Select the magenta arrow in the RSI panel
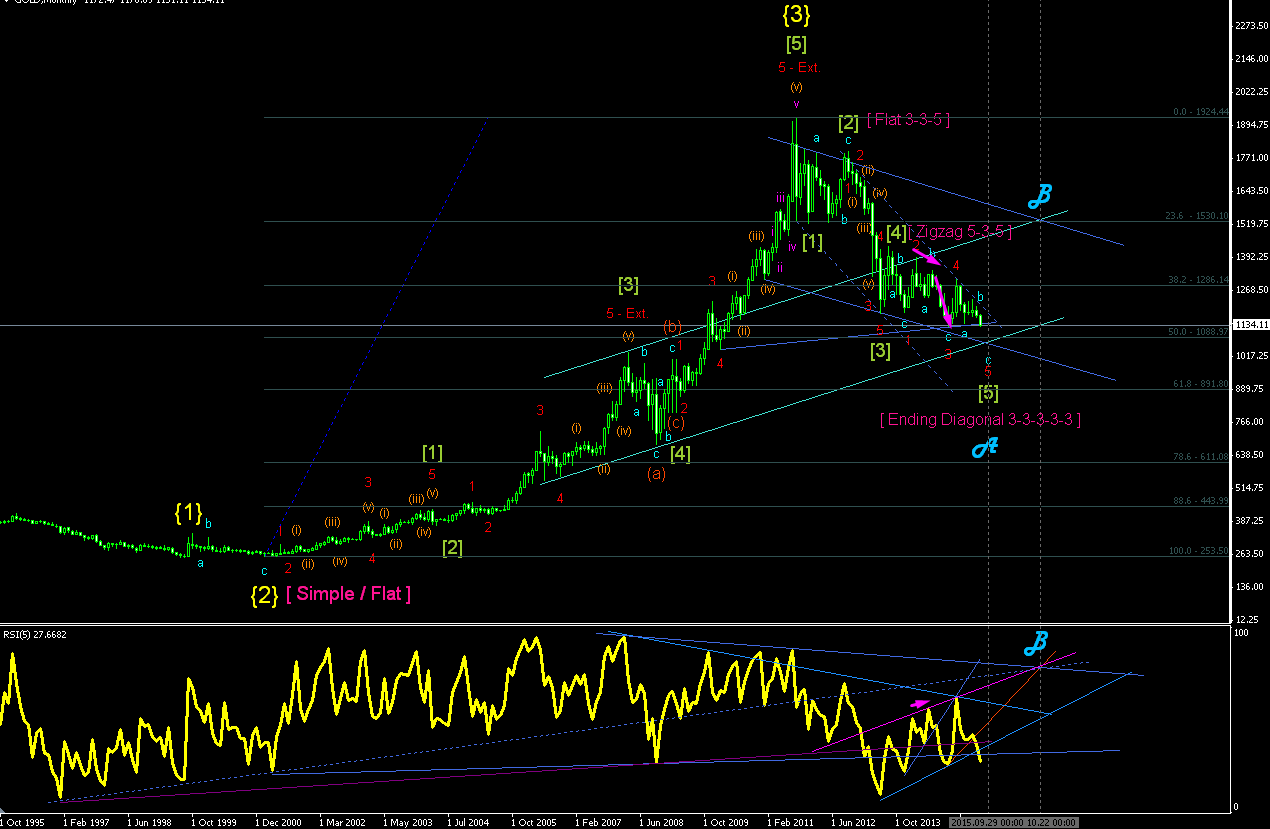The width and height of the screenshot is (1270, 829). tap(921, 704)
